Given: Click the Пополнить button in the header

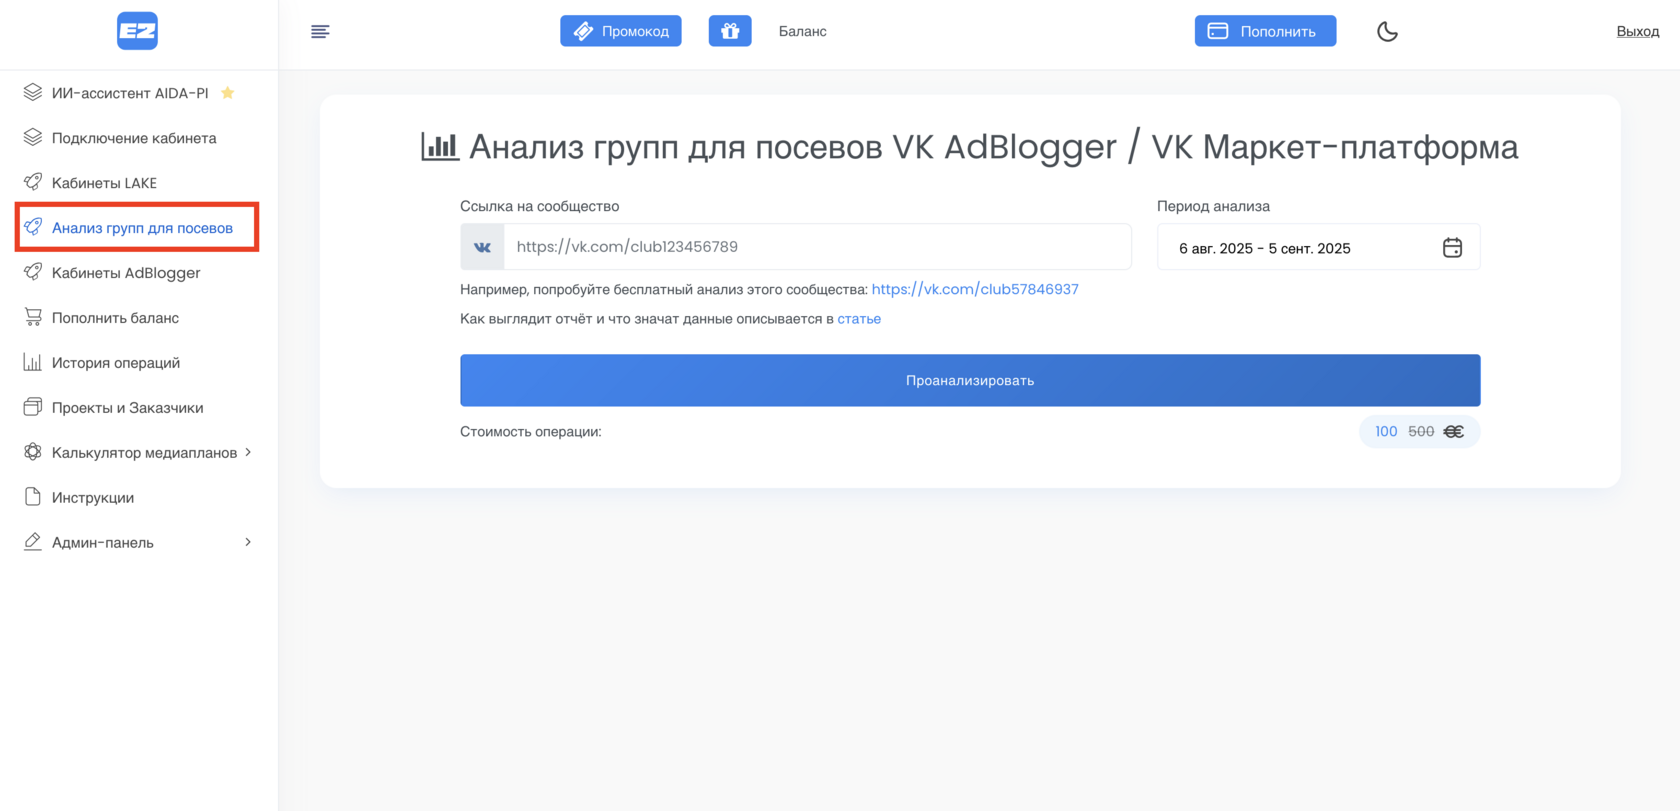Looking at the screenshot, I should click(1265, 31).
